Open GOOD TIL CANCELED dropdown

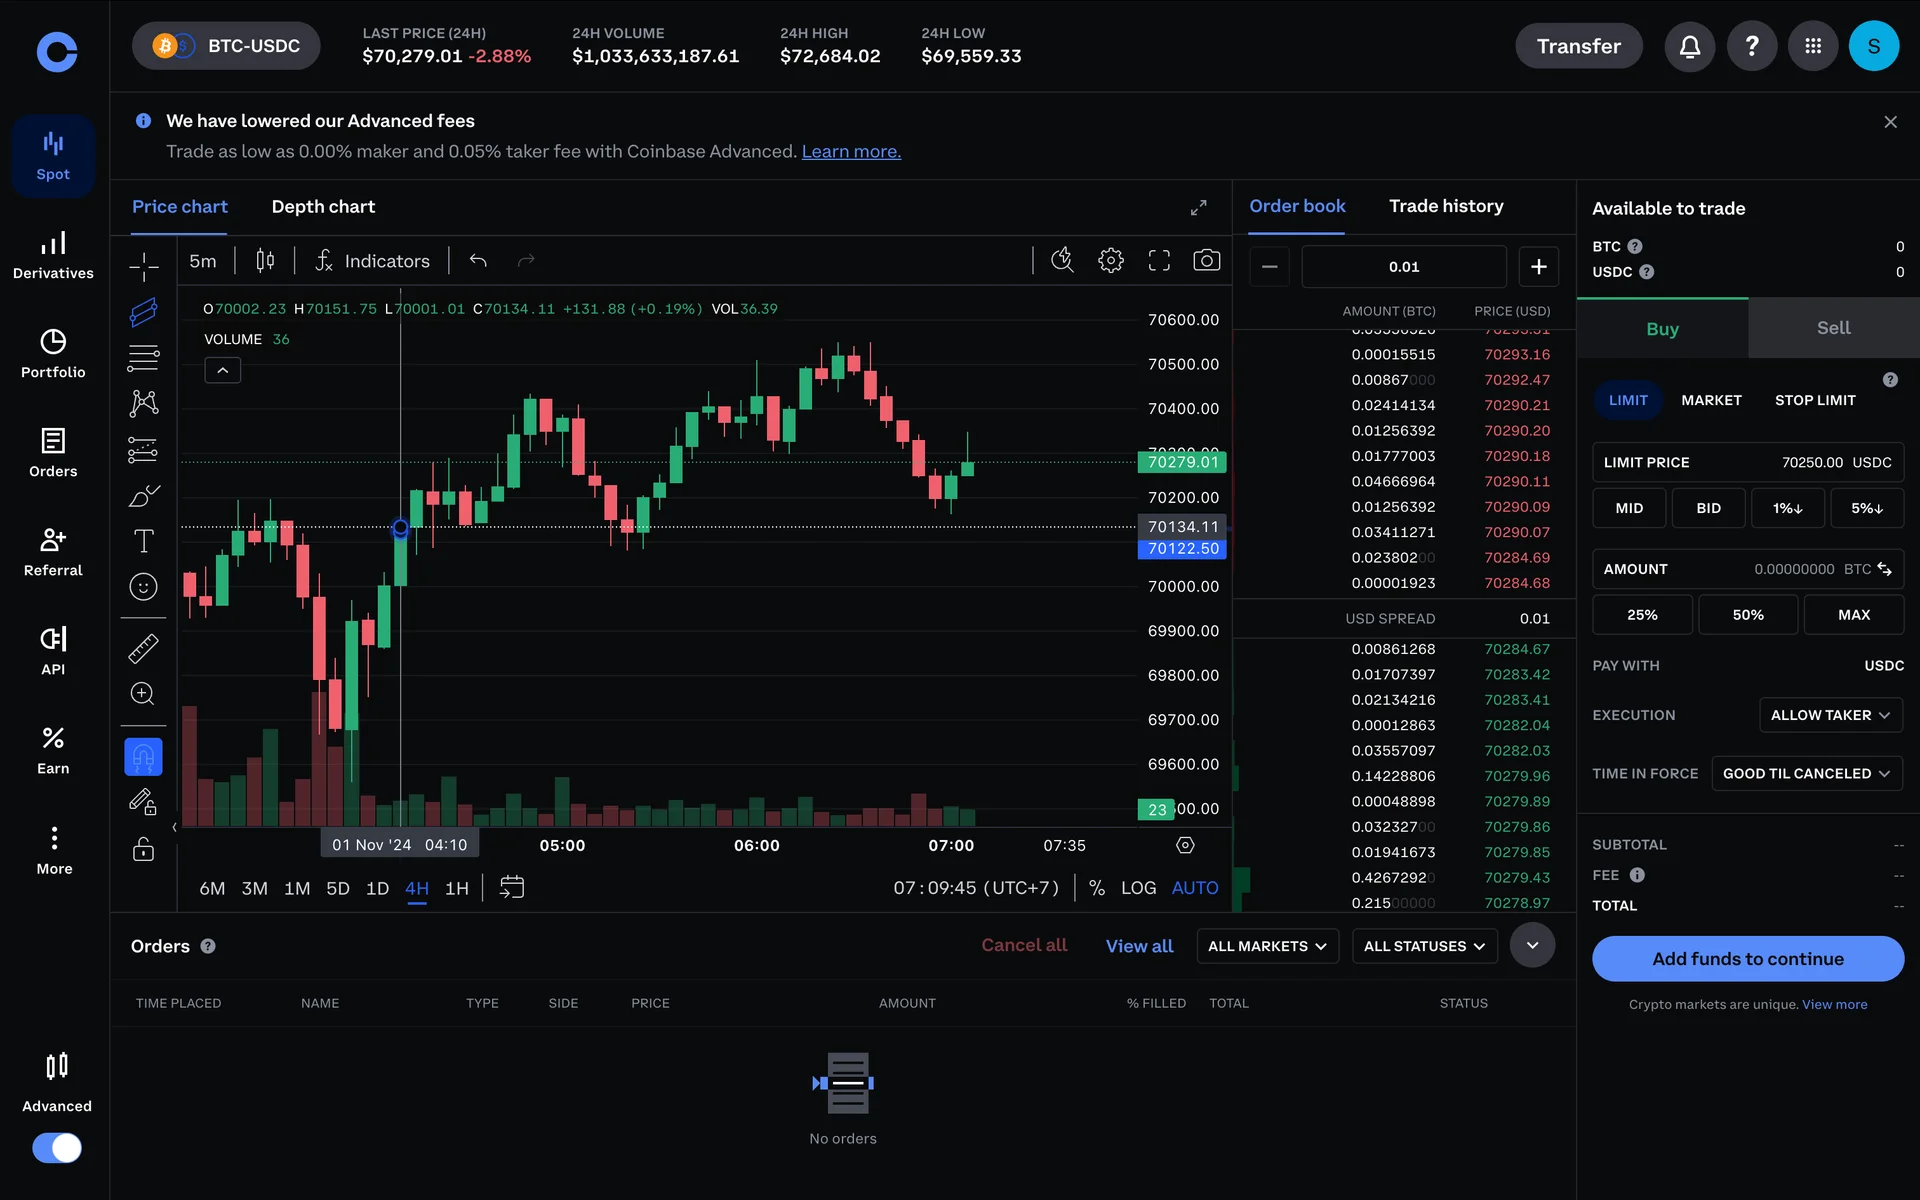coord(1805,774)
